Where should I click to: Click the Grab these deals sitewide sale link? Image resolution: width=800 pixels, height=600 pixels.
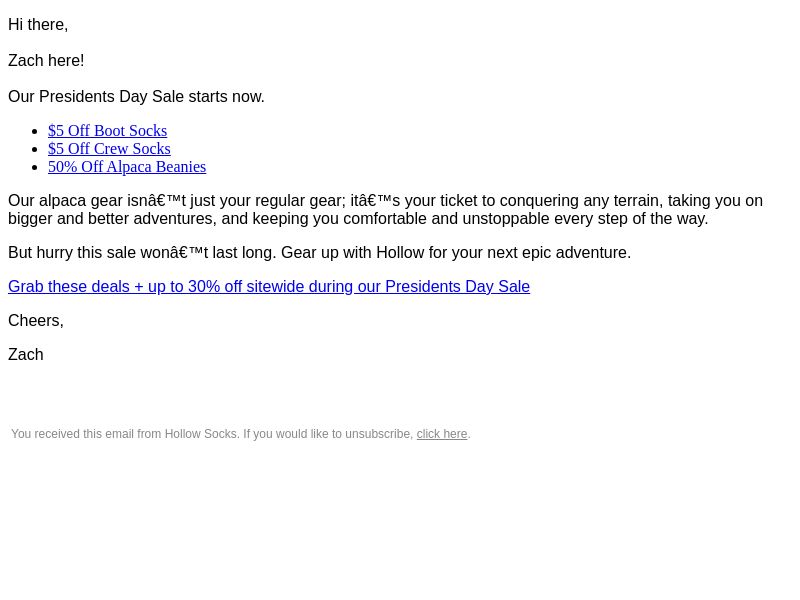(x=269, y=287)
